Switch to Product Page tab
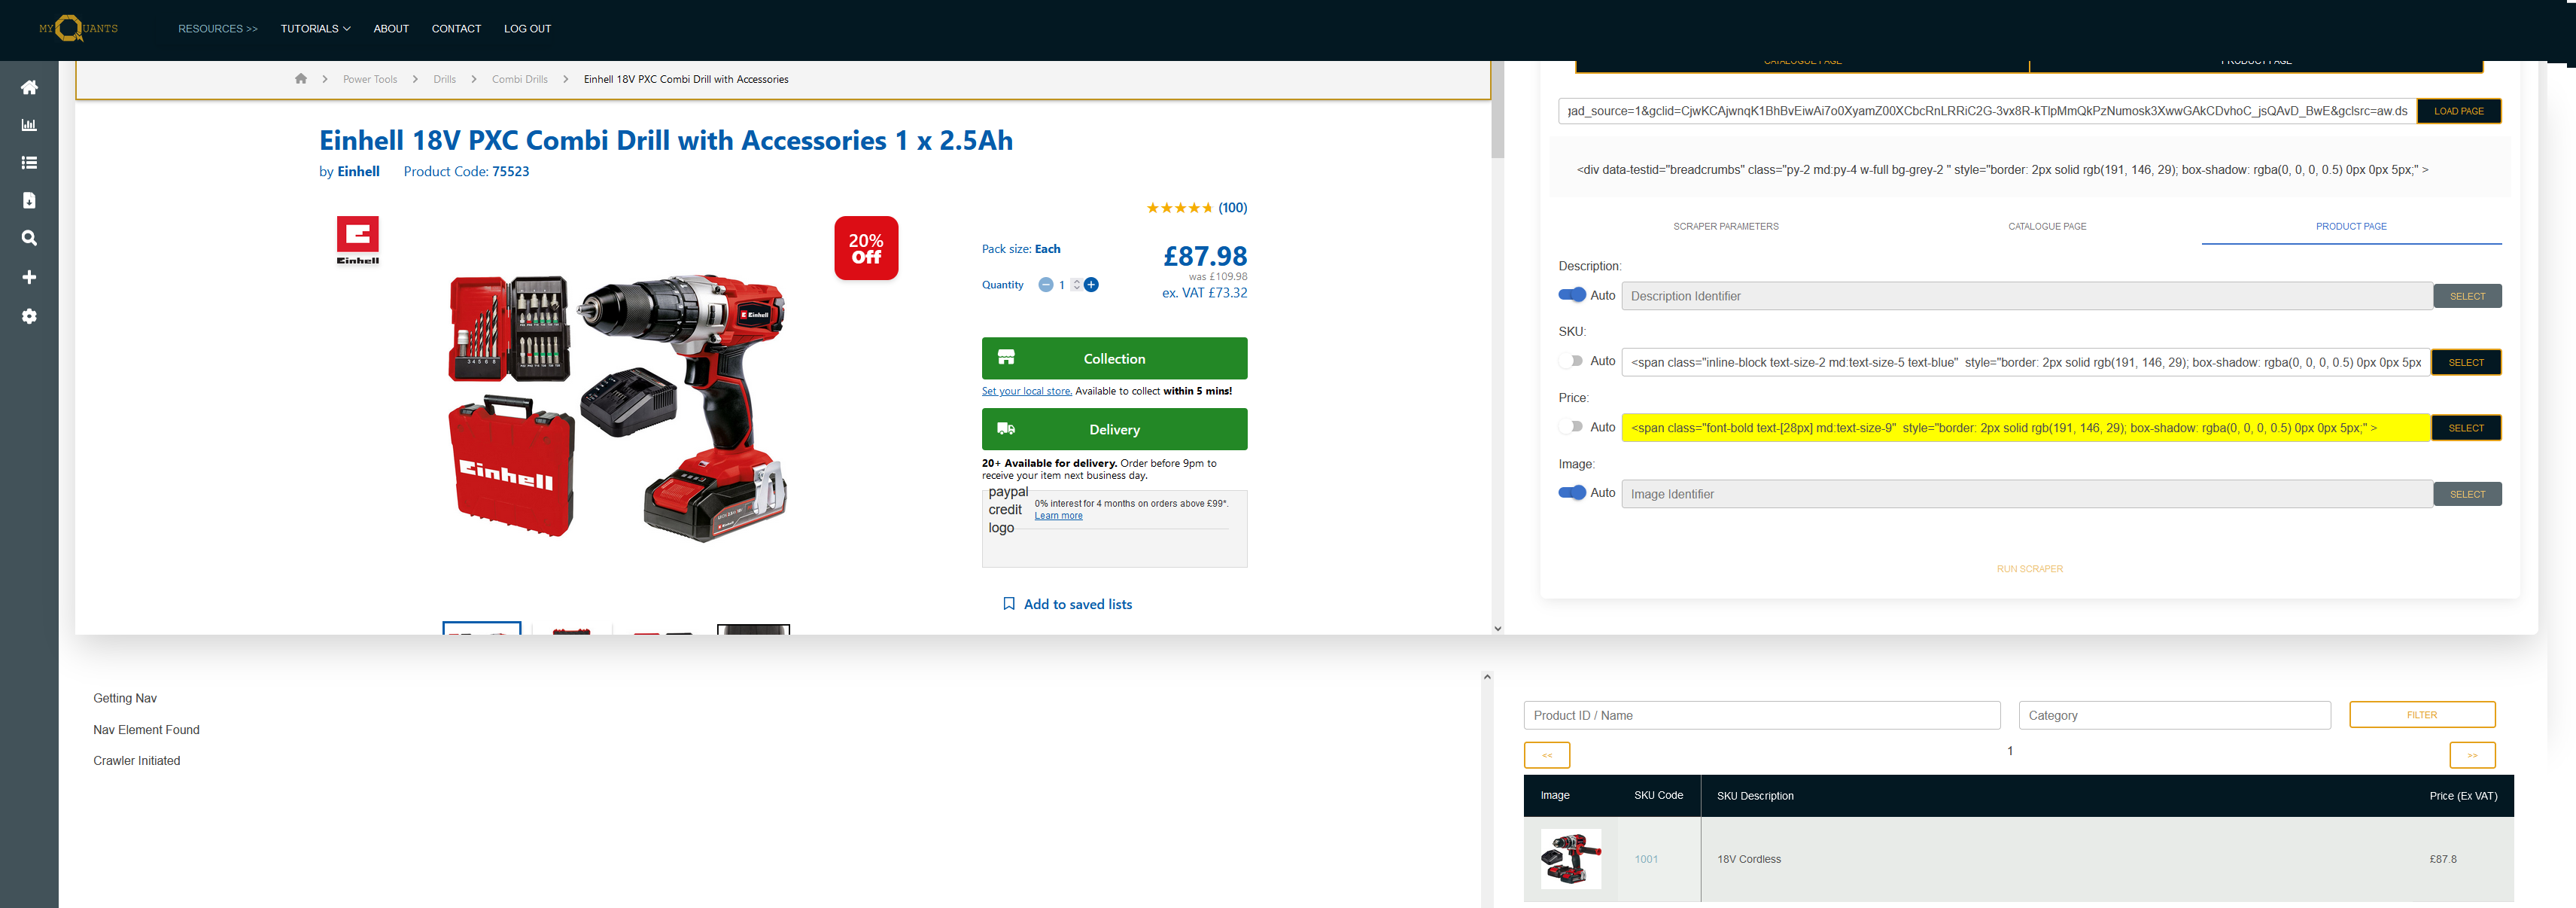 pyautogui.click(x=2351, y=226)
